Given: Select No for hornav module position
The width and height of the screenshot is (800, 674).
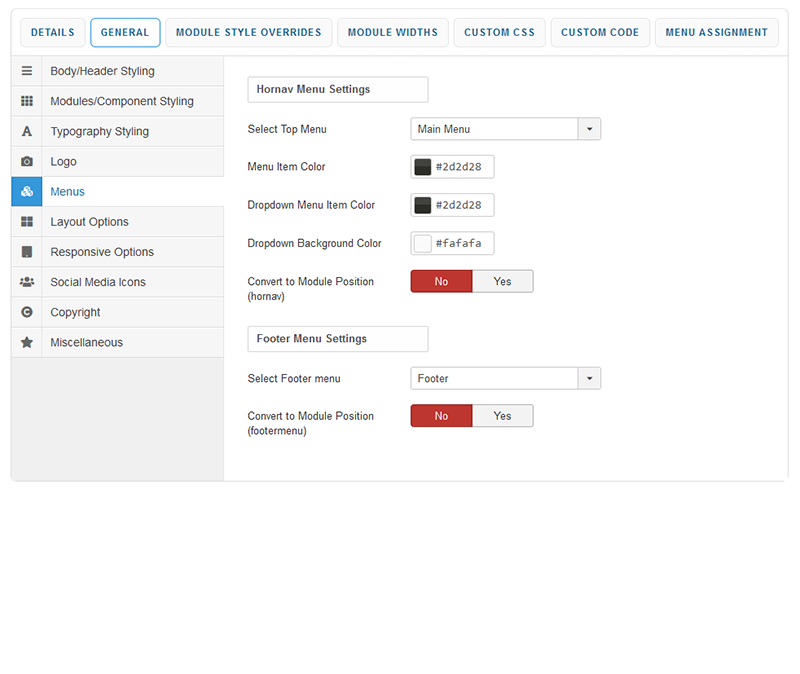Looking at the screenshot, I should tap(441, 281).
